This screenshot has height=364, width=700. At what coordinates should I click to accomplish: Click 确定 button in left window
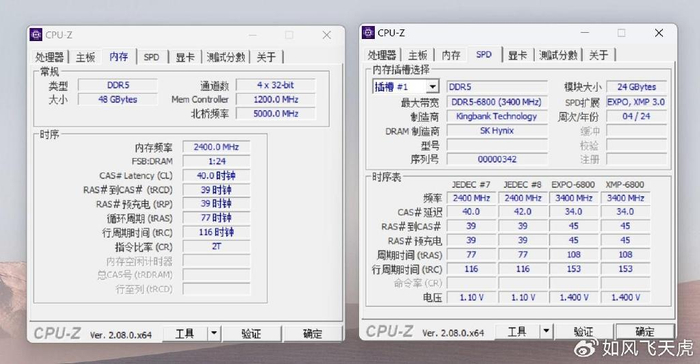(312, 334)
